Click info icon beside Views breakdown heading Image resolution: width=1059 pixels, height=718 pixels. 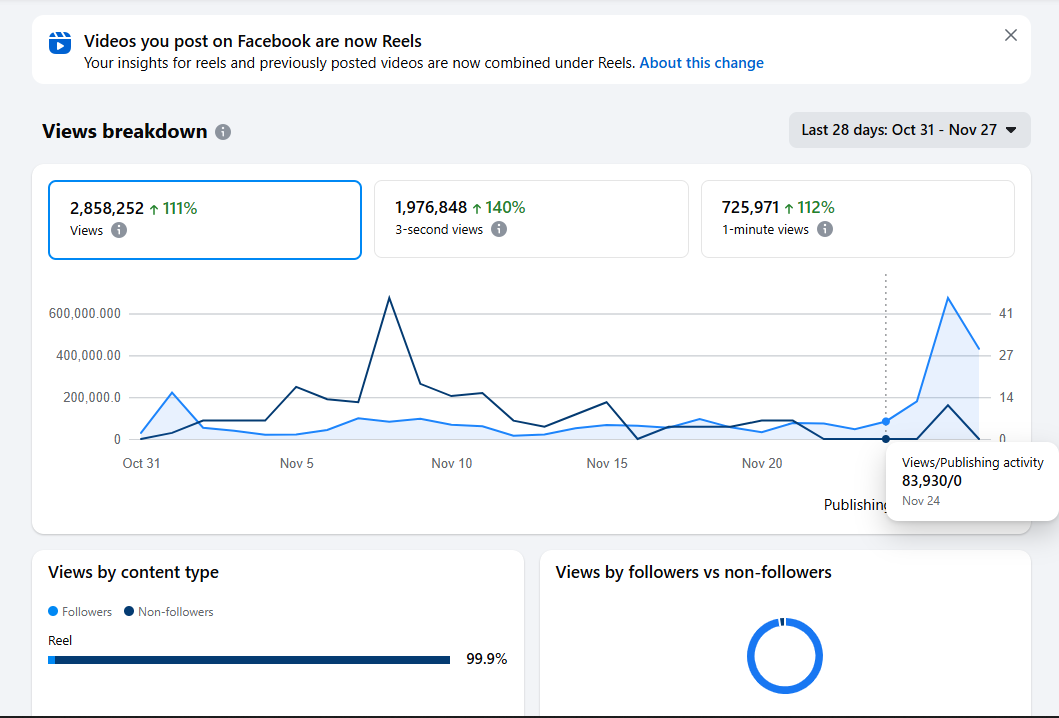pos(223,132)
